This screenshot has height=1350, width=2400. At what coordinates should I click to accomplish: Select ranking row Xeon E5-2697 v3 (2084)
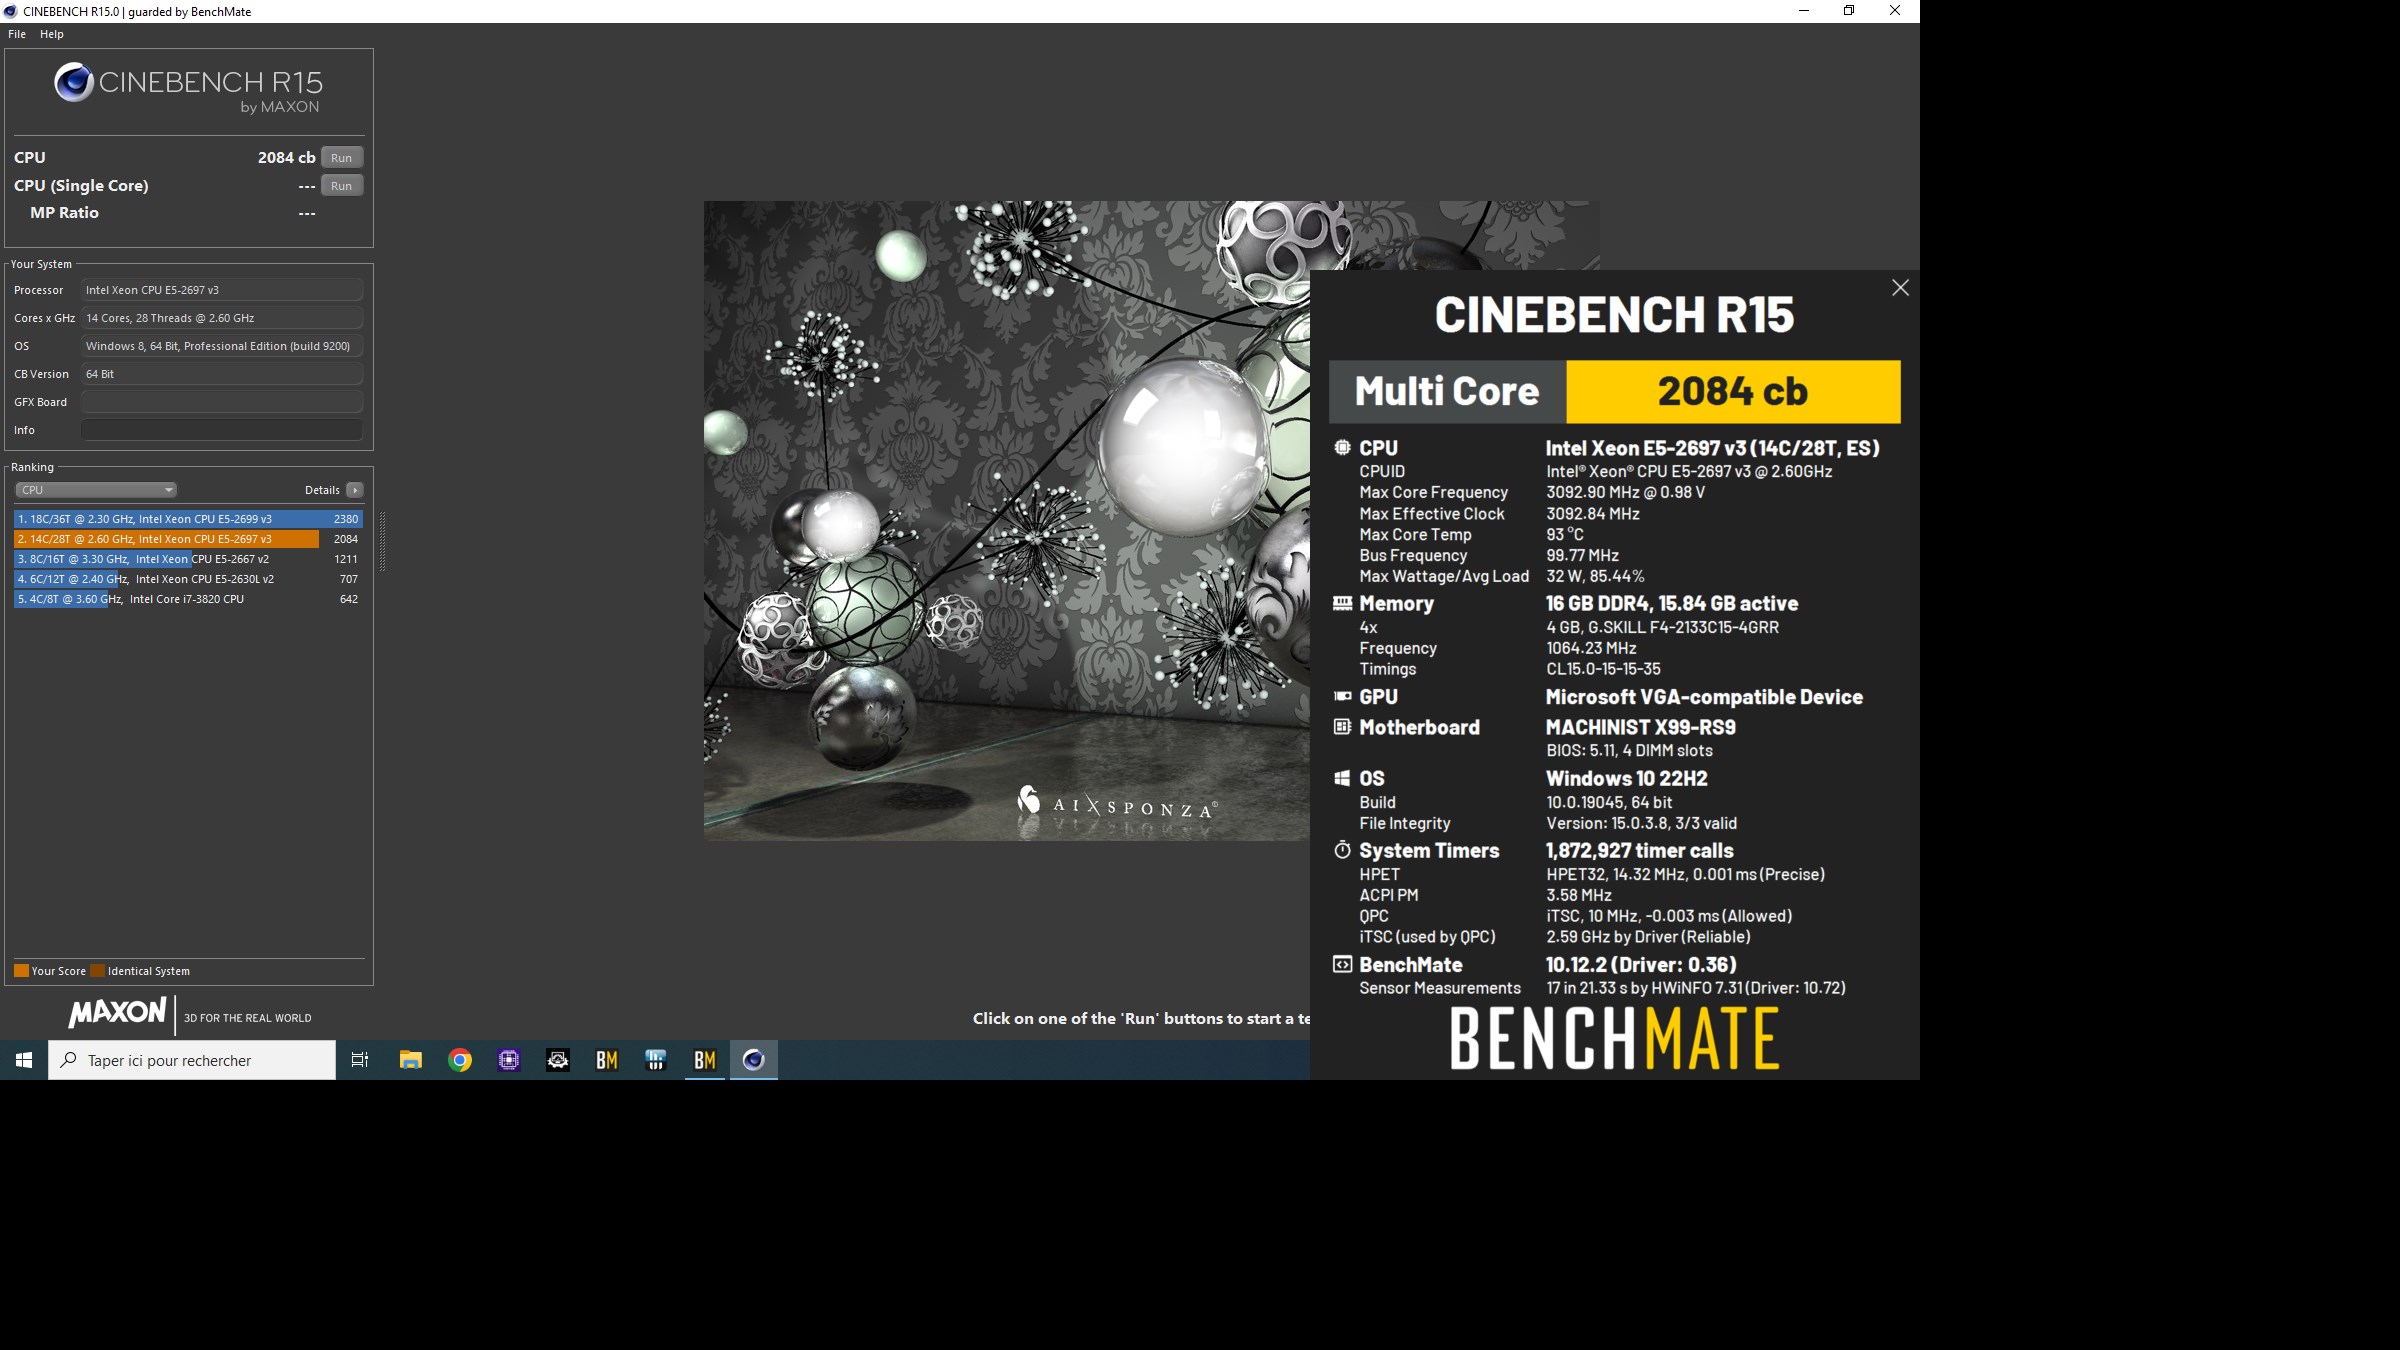coord(188,539)
